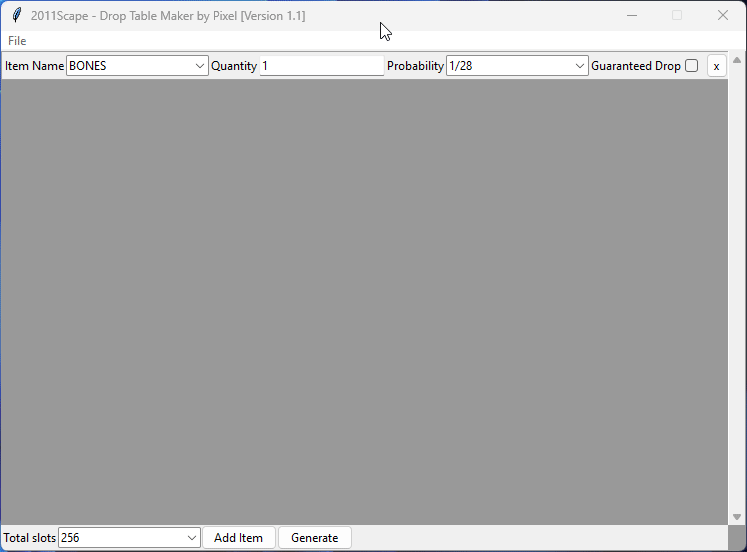Click the Item Name label
747x552 pixels.
(34, 66)
